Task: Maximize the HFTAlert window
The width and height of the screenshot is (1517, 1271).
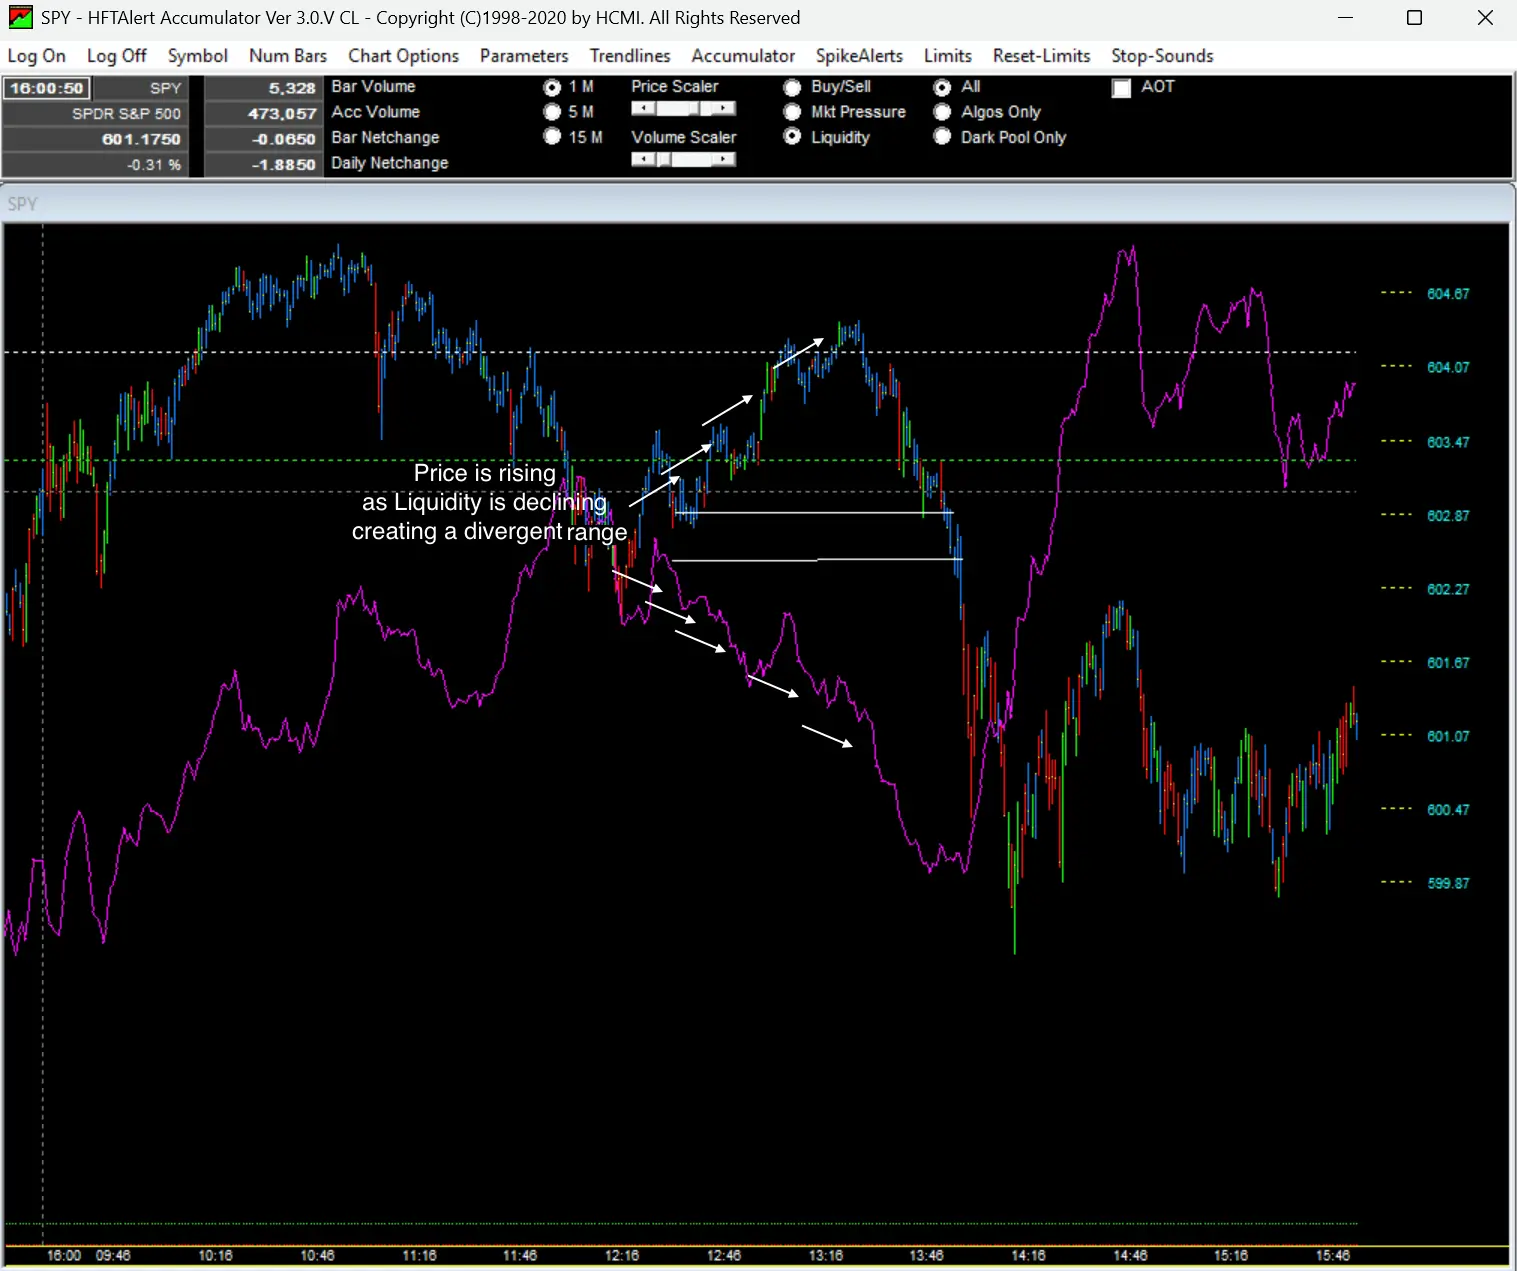Action: pyautogui.click(x=1414, y=18)
